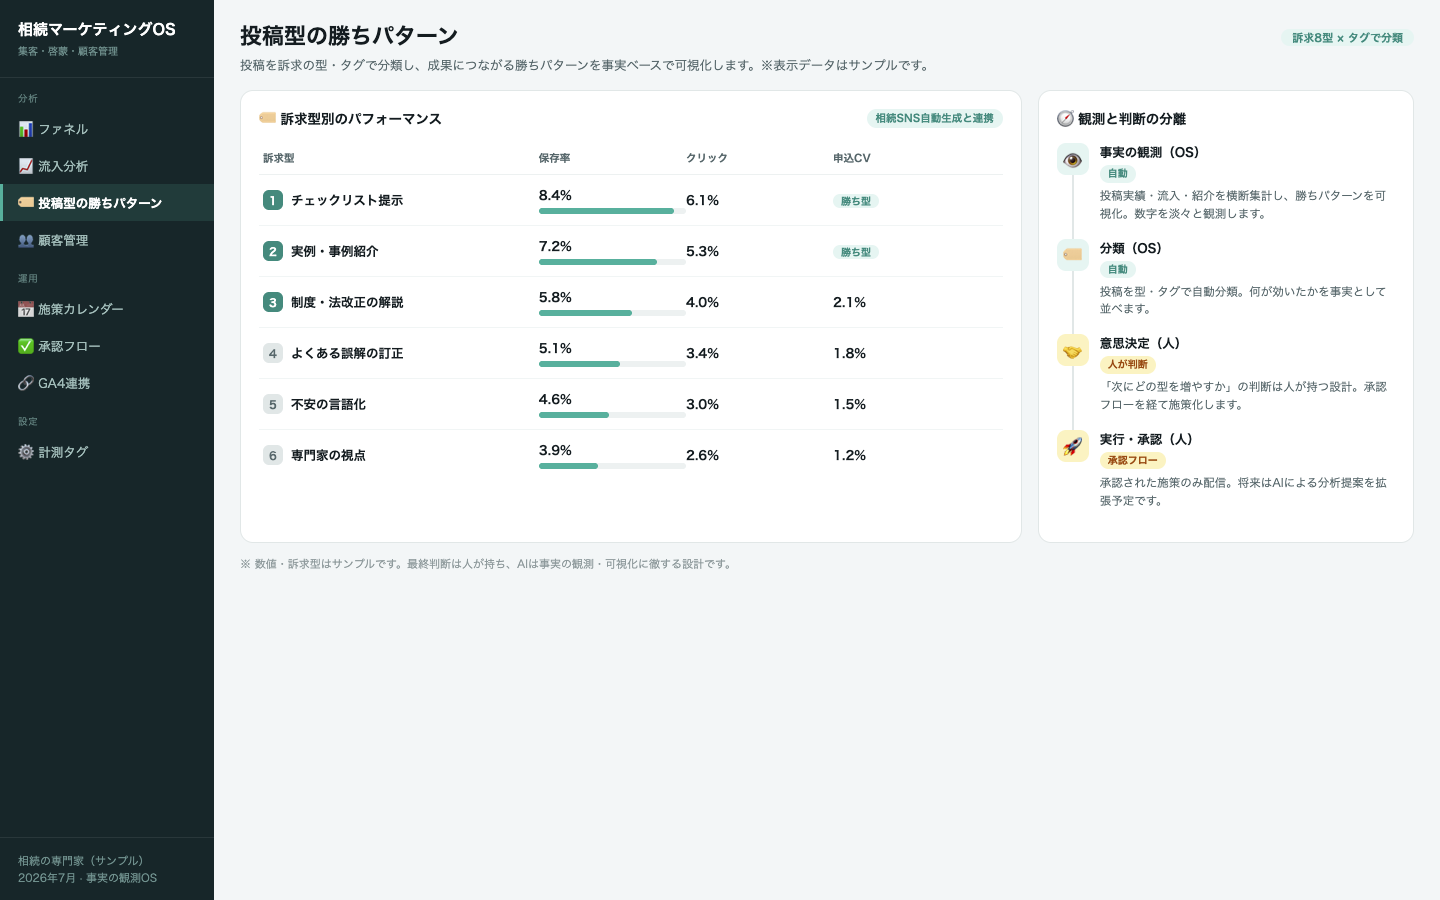
Task: Click the 相続マーケティングOS app title
Action: click(96, 29)
